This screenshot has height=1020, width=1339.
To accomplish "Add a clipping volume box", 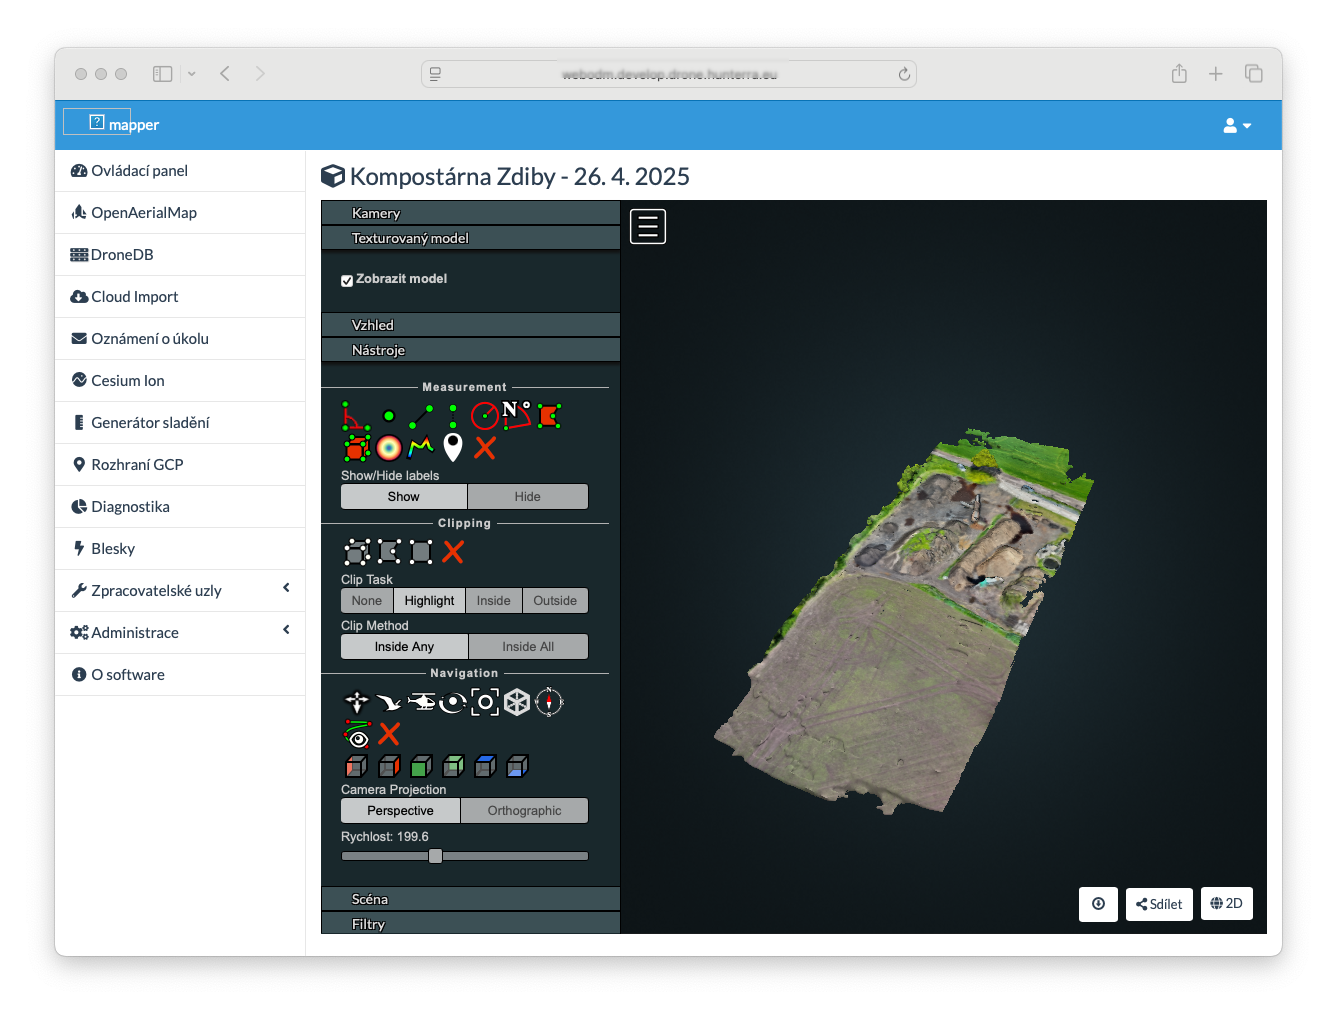I will coord(357,552).
